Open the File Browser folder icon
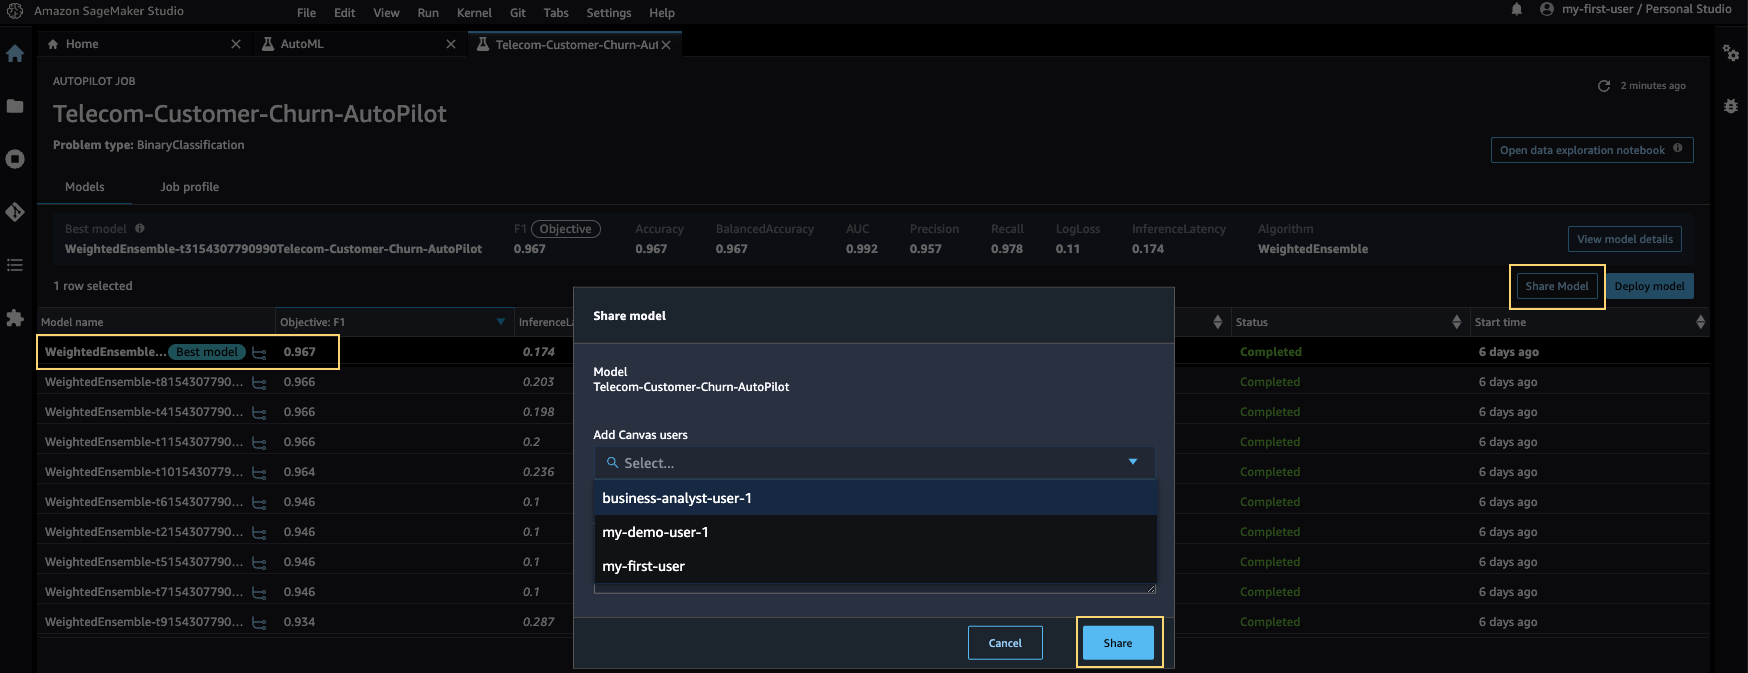 tap(15, 106)
